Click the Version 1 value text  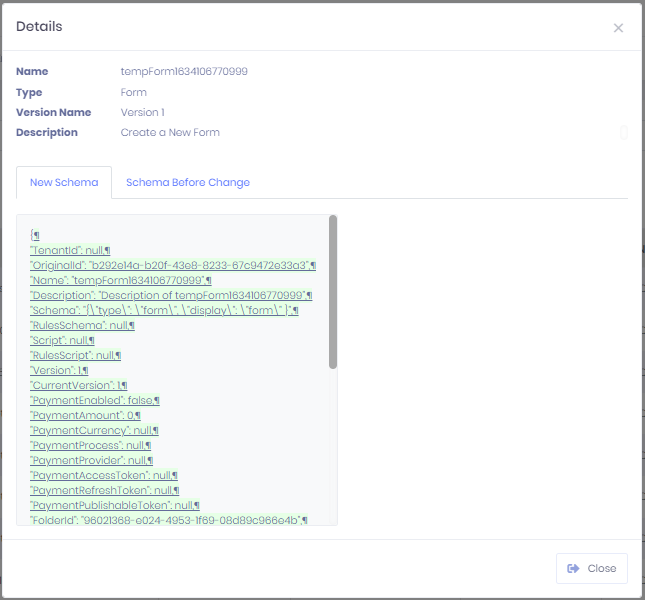(x=142, y=113)
